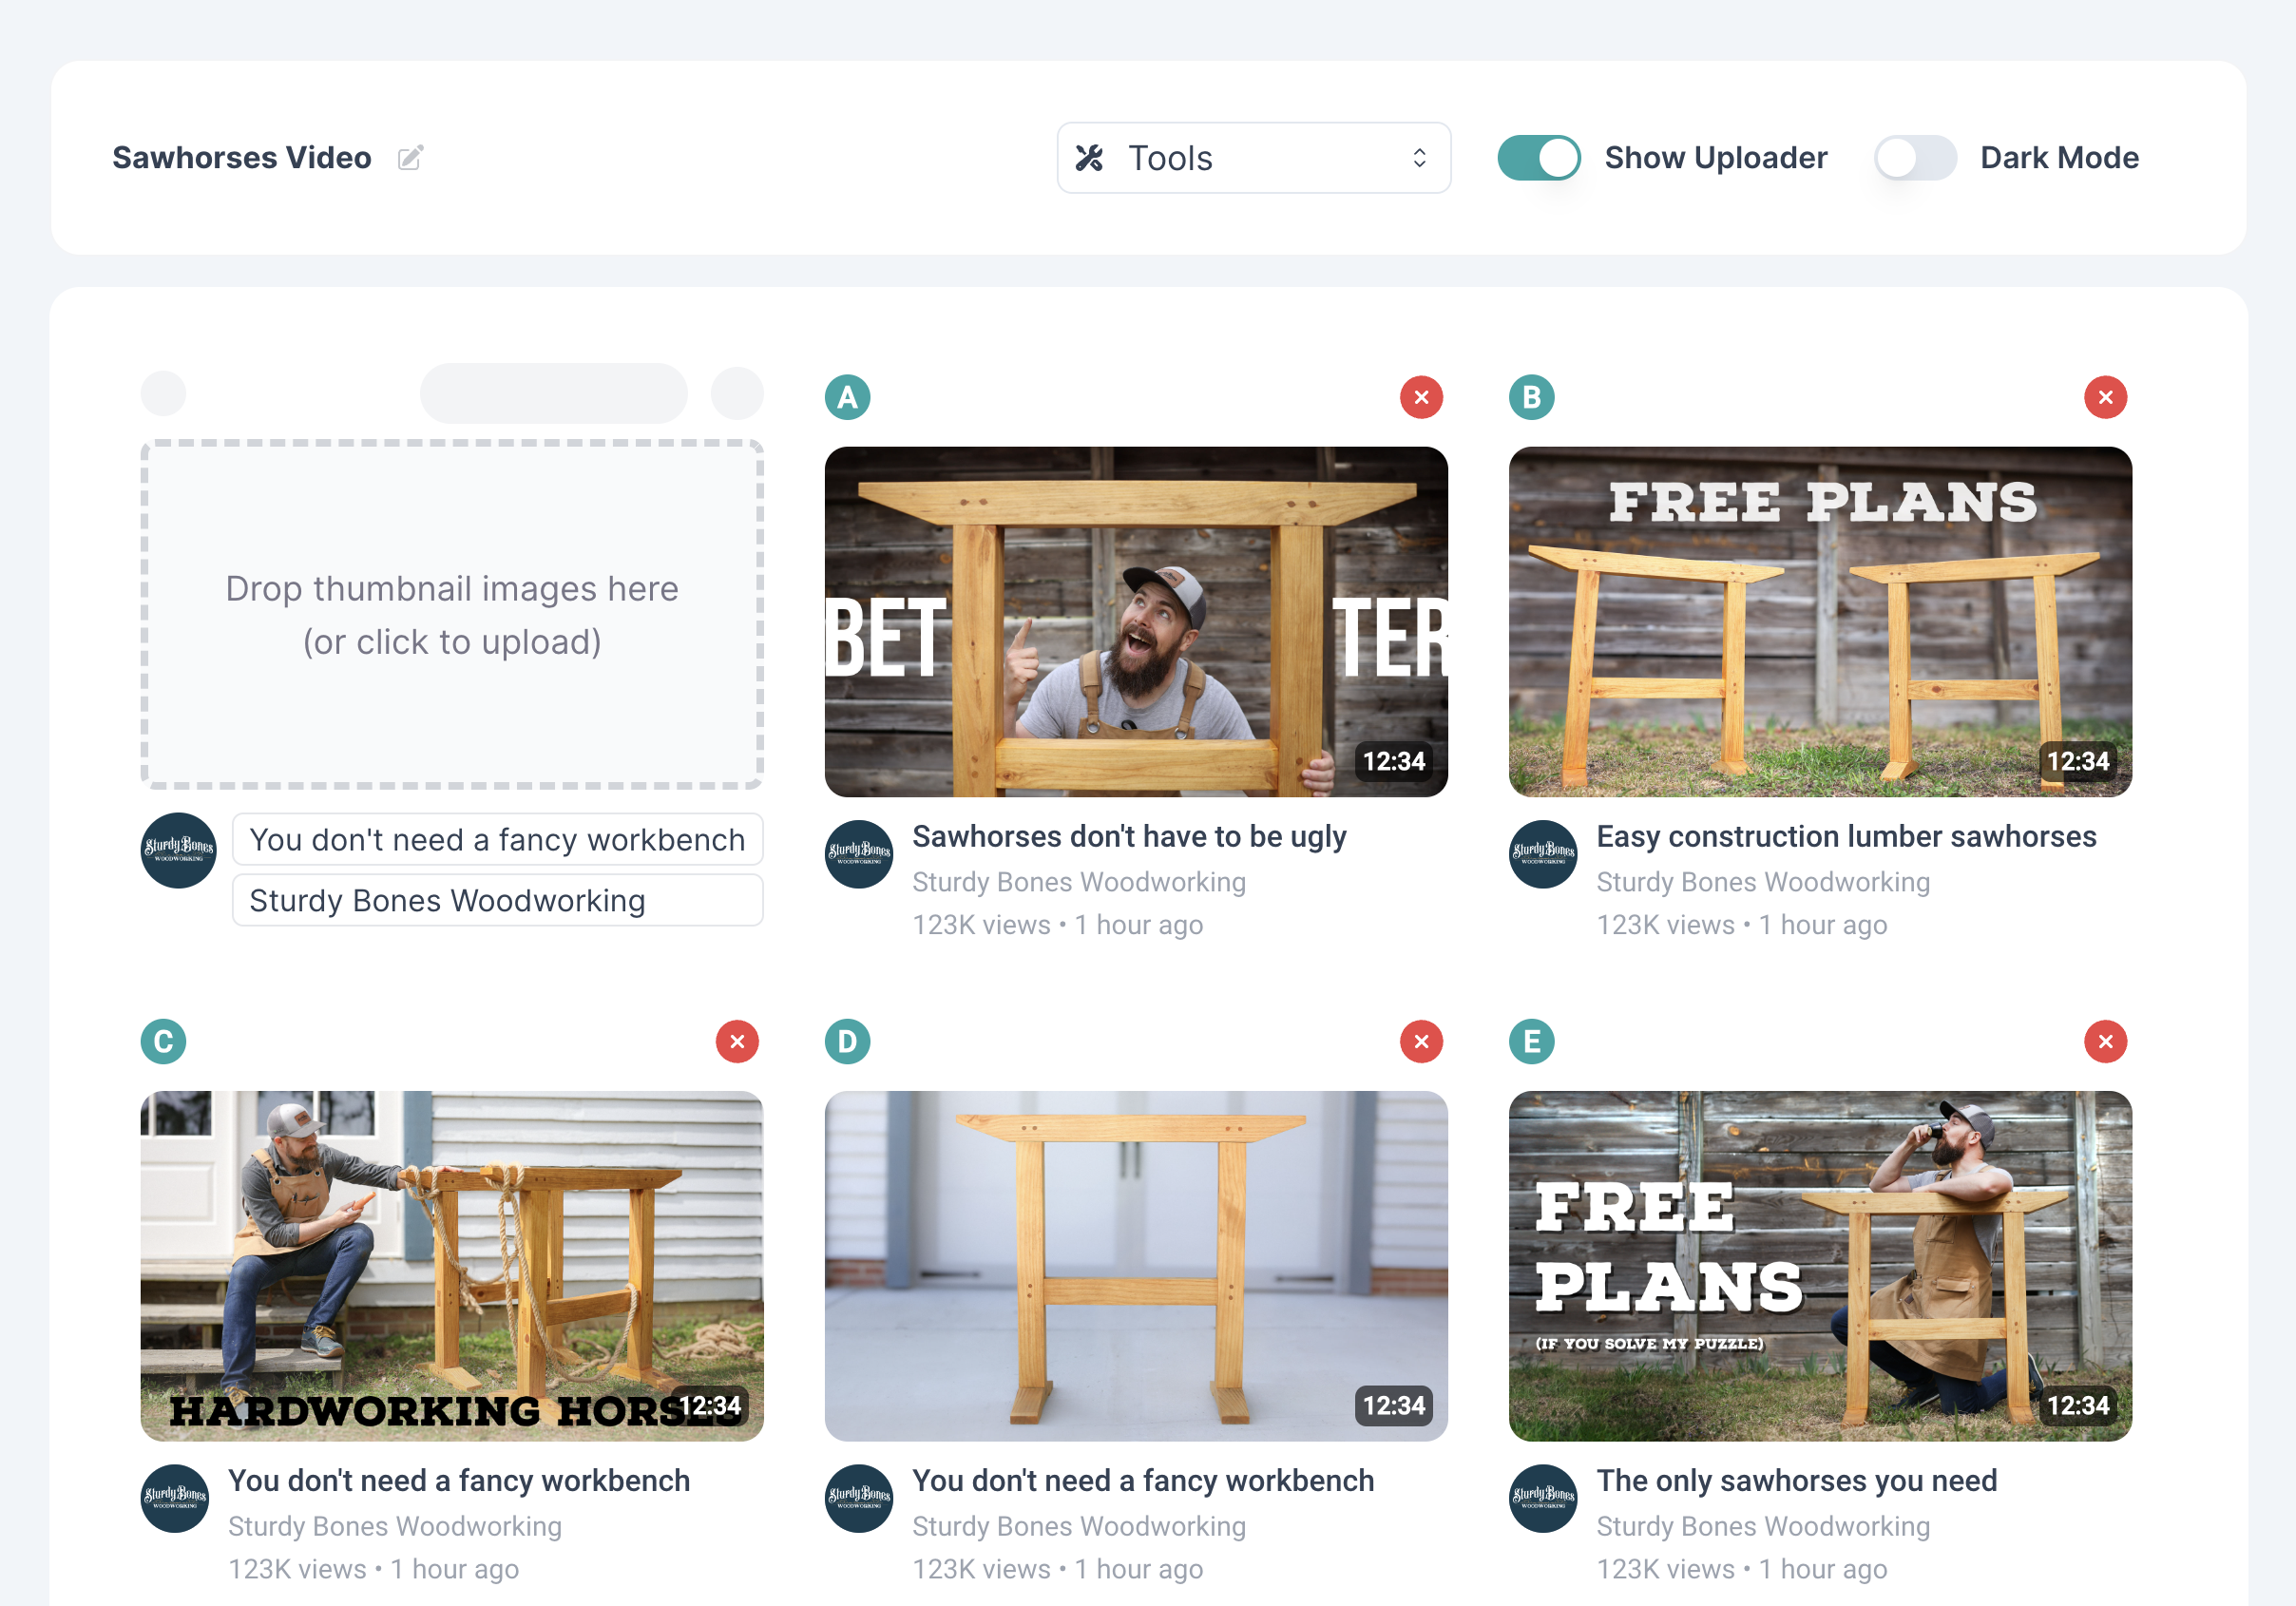The height and width of the screenshot is (1606, 2296).
Task: Click remove button on thumbnail B
Action: [2106, 397]
